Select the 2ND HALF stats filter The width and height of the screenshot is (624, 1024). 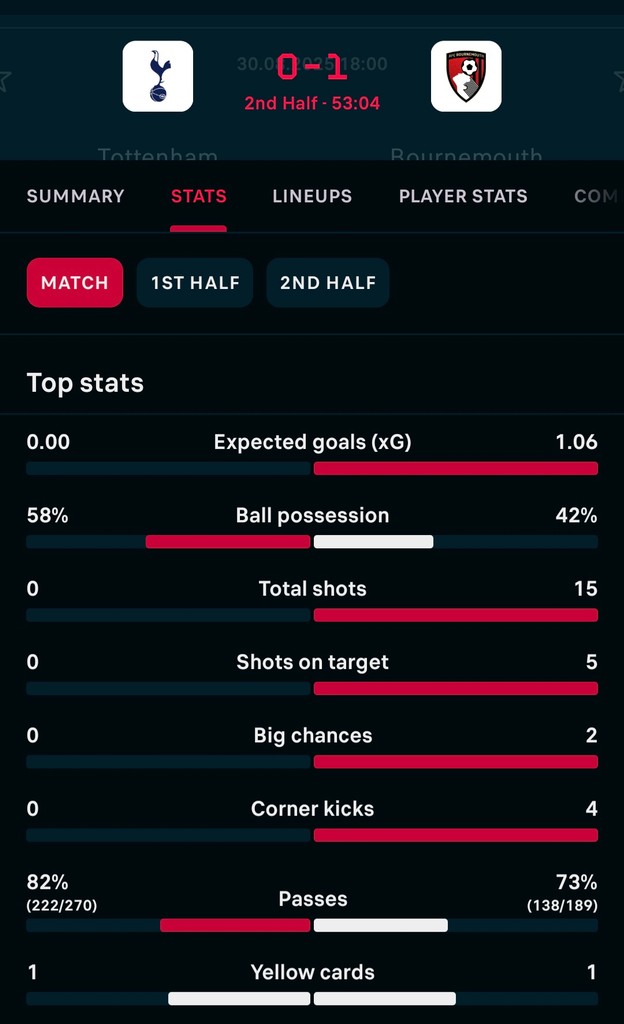328,283
